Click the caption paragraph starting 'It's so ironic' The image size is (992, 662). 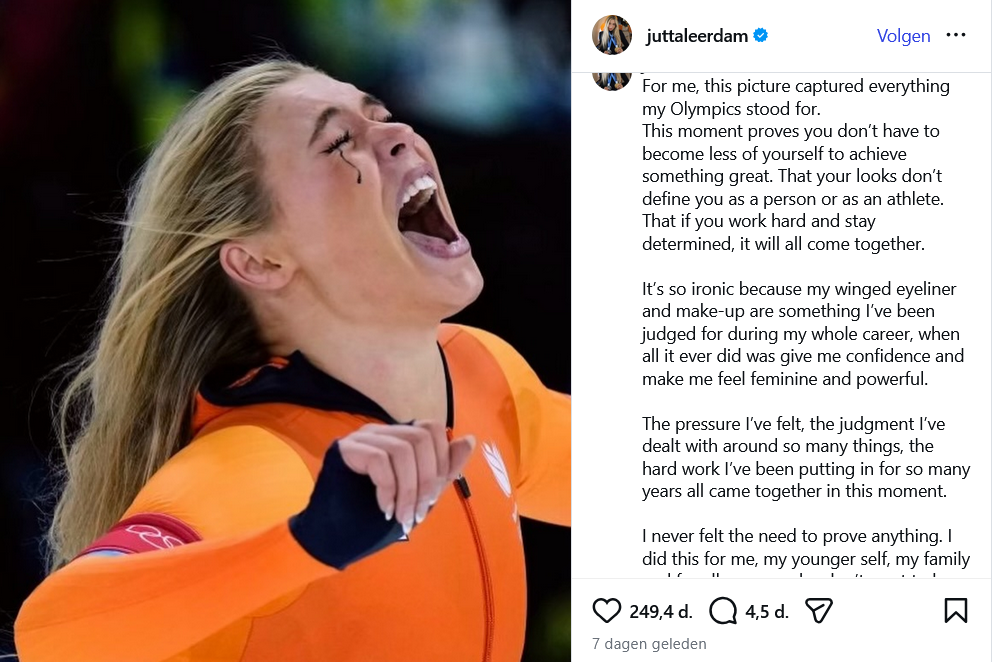(x=803, y=334)
